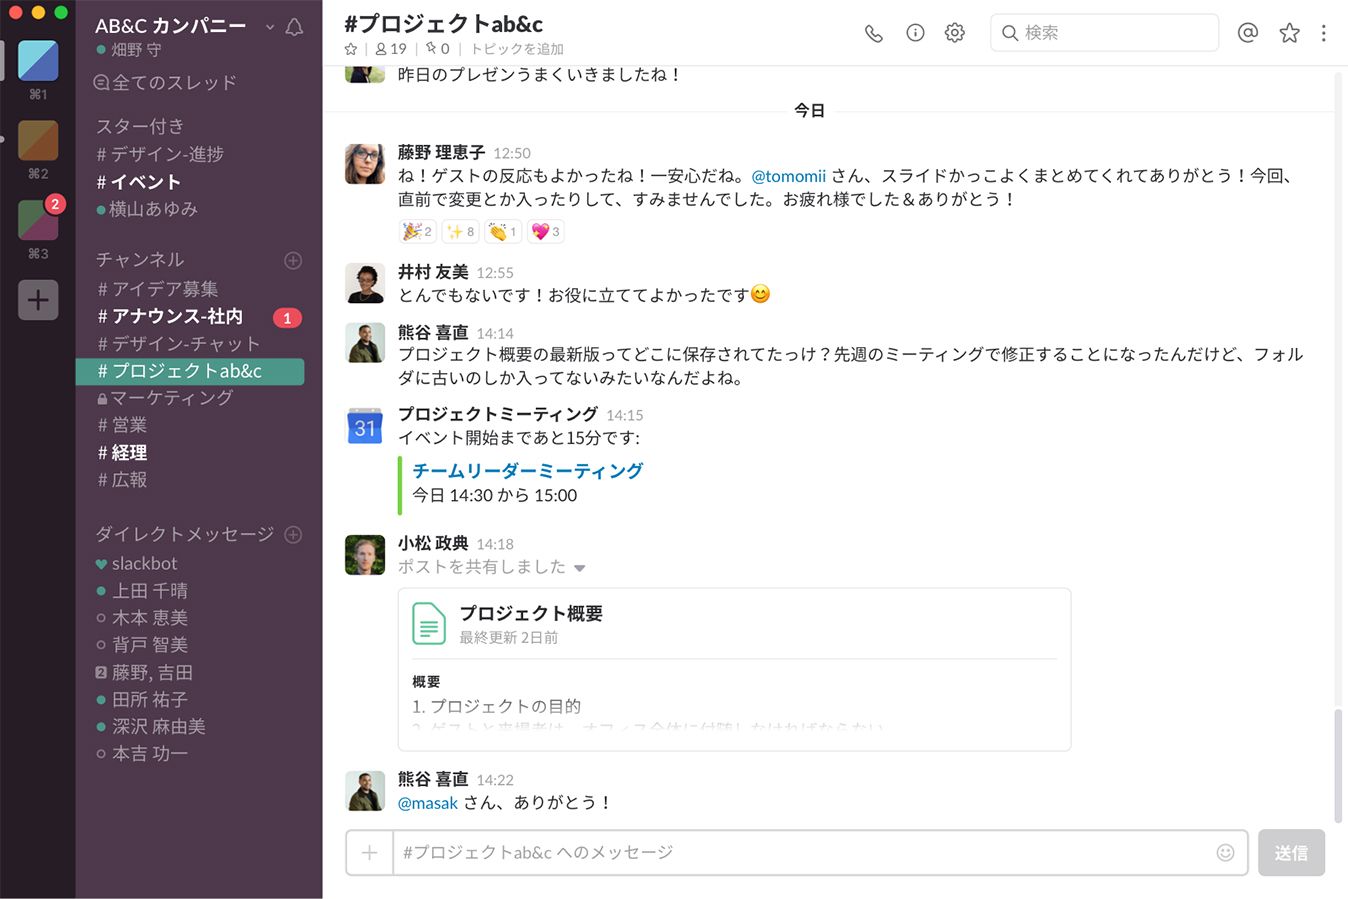The height and width of the screenshot is (899, 1348).
Task: Toggle the heart reaction with count 3
Action: (545, 231)
